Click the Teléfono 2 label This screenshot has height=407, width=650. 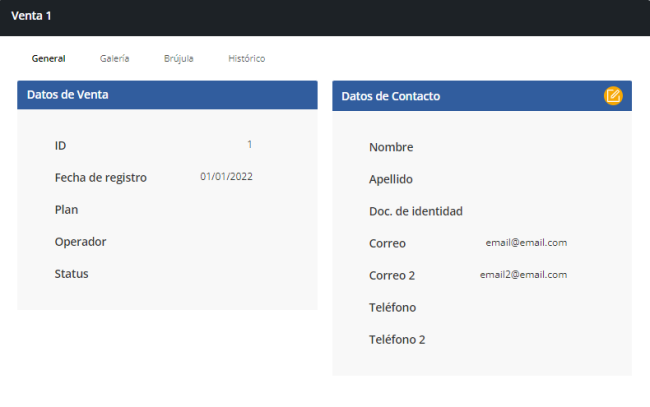pos(397,340)
